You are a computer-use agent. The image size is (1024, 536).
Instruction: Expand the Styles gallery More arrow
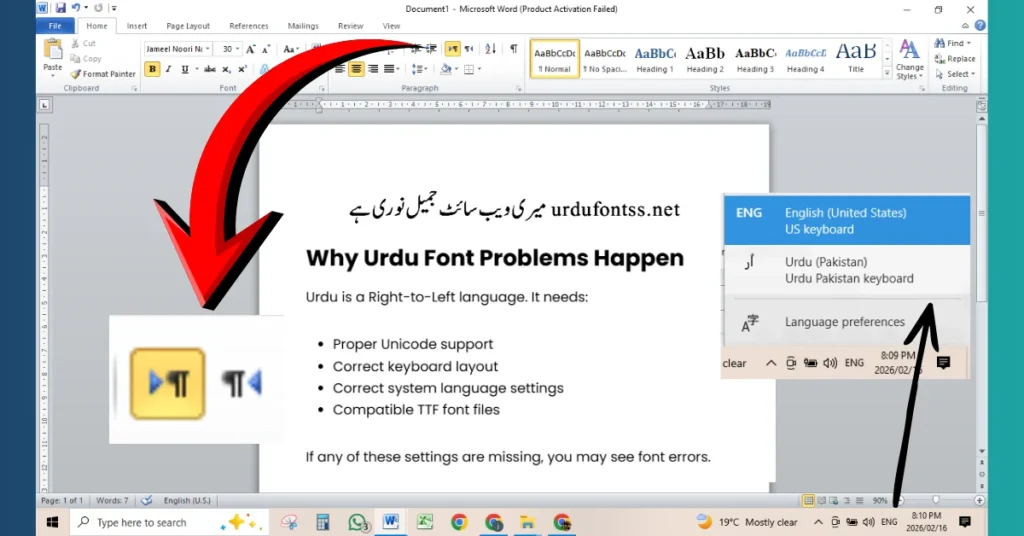click(887, 74)
